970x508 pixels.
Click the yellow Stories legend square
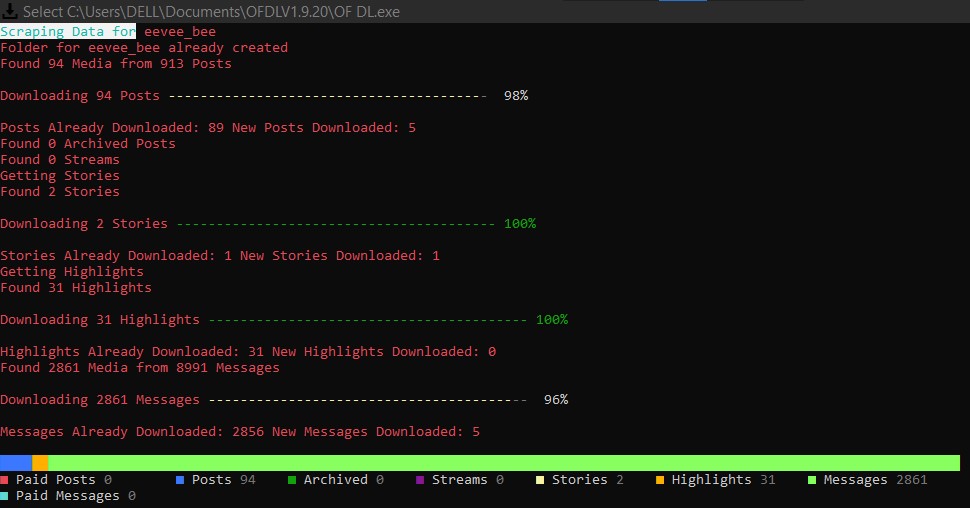point(541,480)
